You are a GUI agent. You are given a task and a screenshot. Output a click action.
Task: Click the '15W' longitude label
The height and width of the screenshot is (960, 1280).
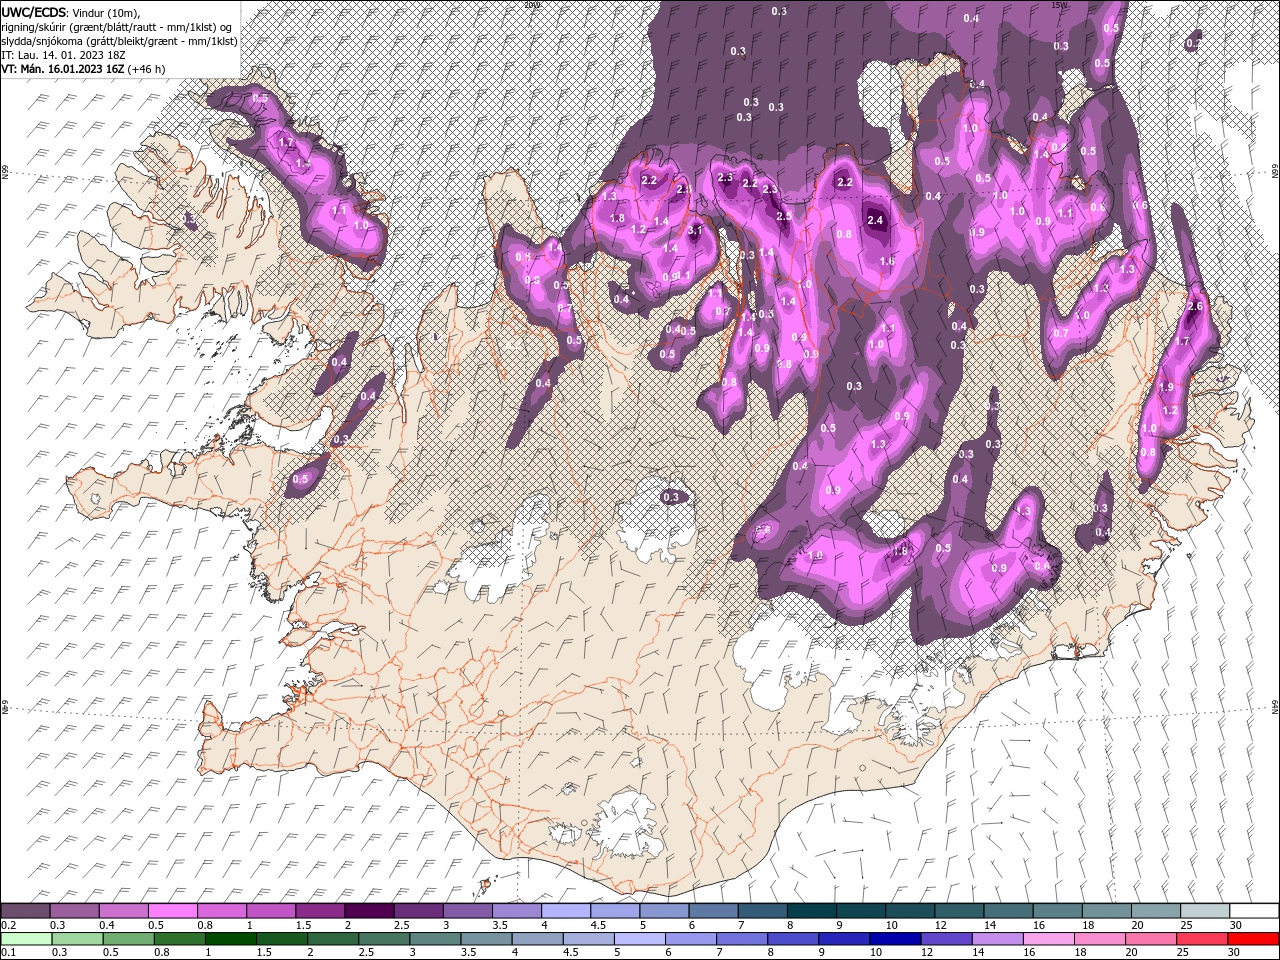(x=1059, y=5)
